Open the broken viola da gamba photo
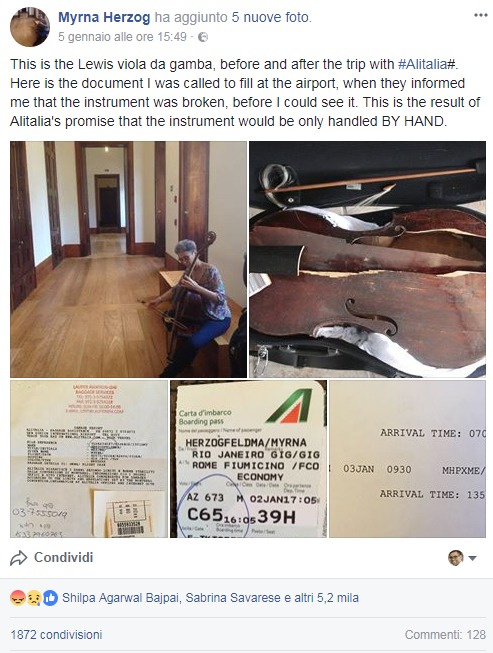The width and height of the screenshot is (493, 653). click(x=367, y=259)
